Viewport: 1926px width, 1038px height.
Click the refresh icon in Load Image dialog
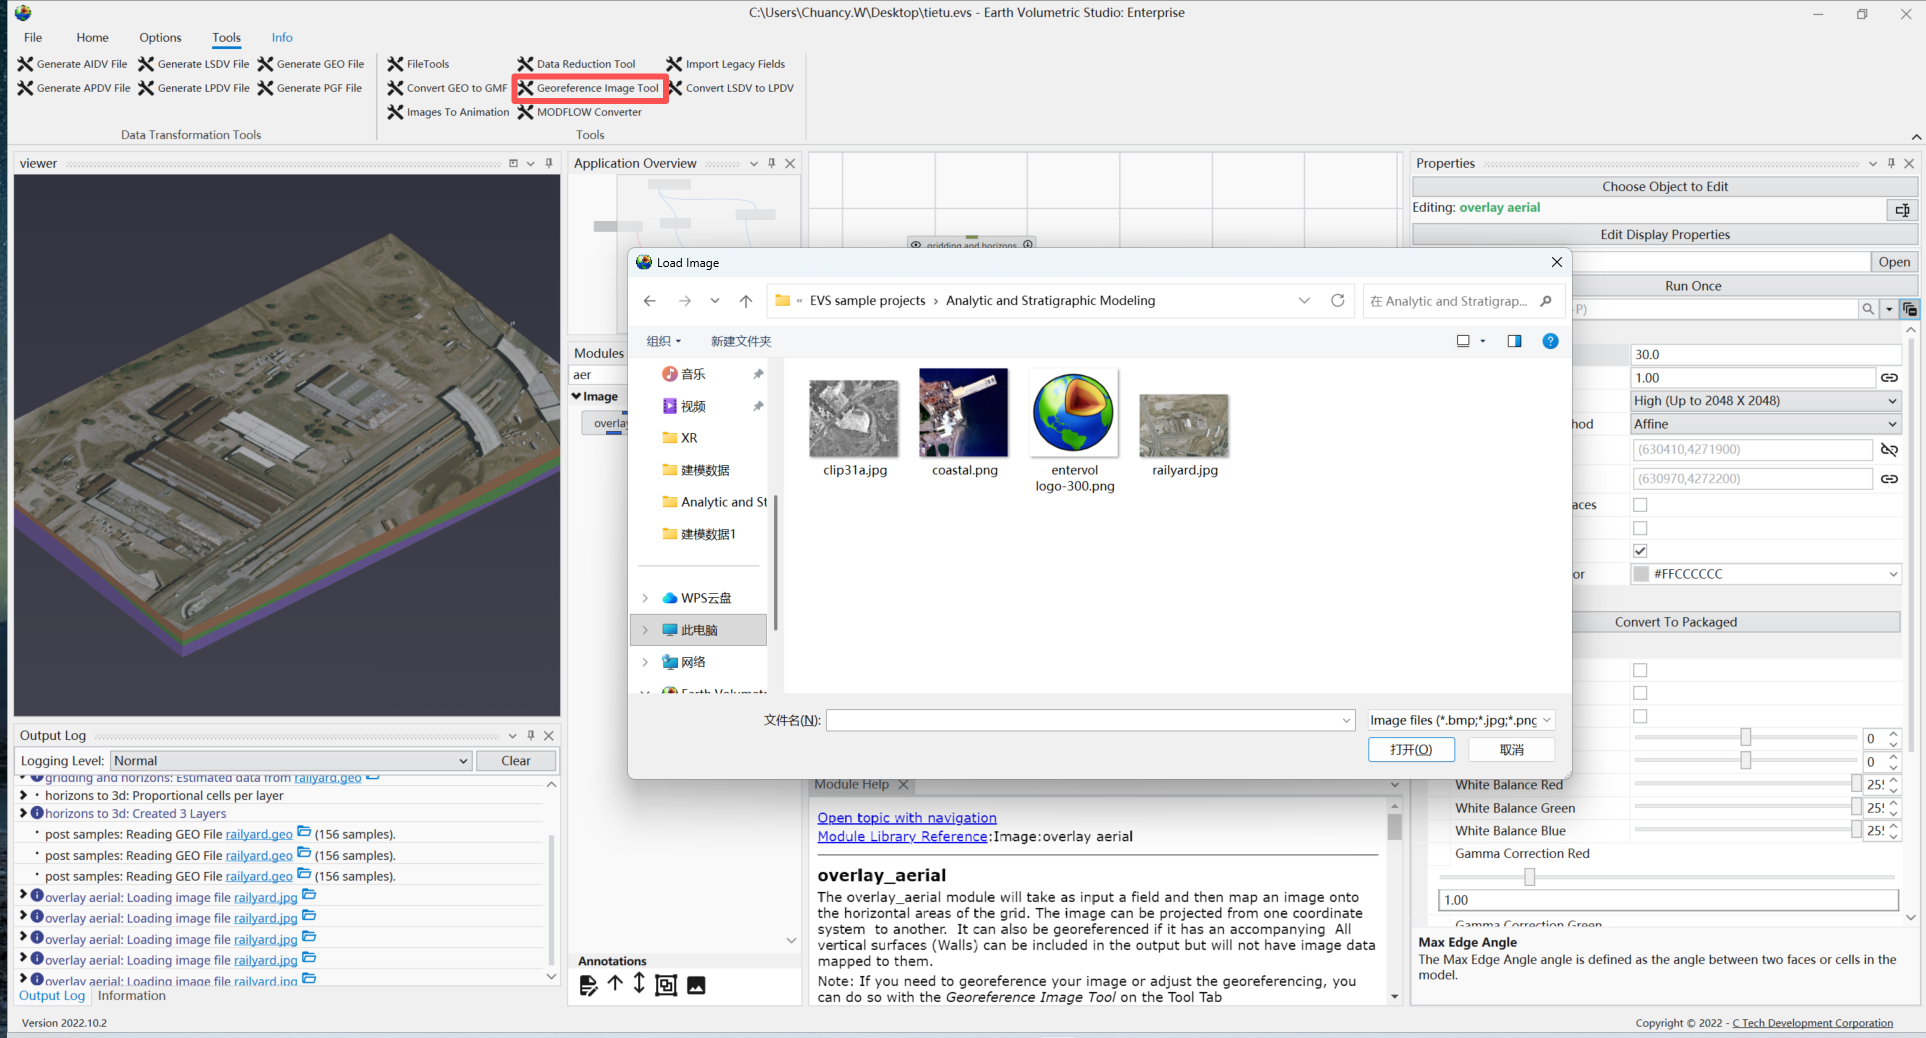point(1337,301)
